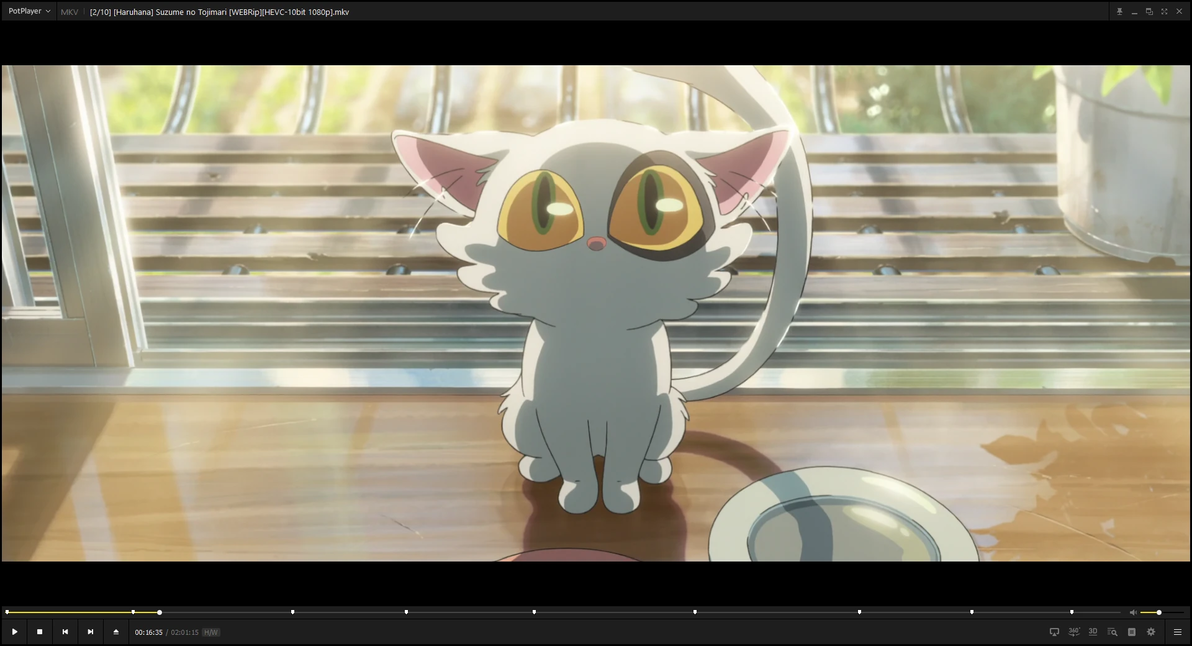This screenshot has height=646, width=1192.
Task: Open a file with the eject button
Action: pos(116,632)
